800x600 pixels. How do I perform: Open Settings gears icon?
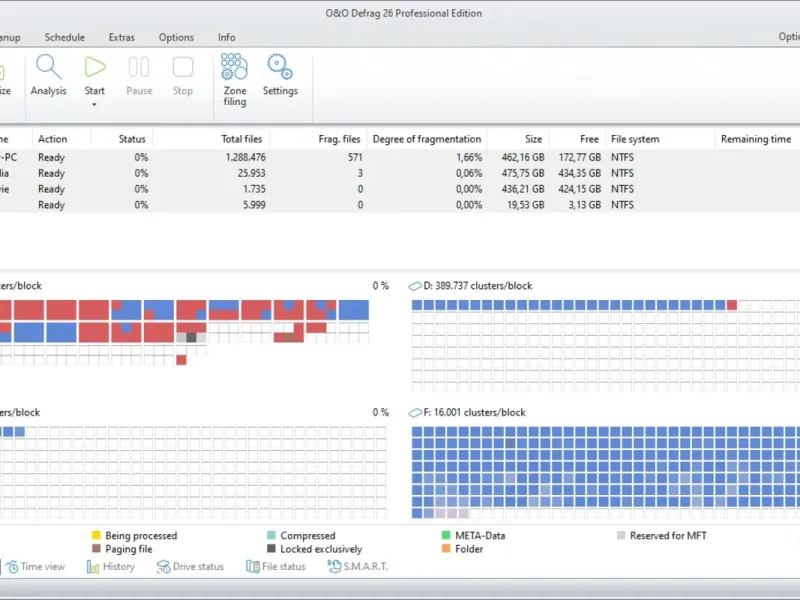tap(280, 67)
